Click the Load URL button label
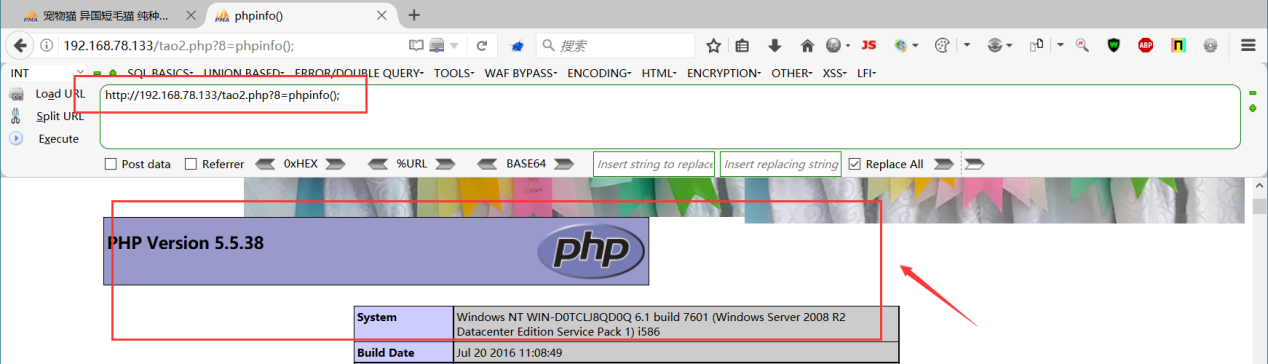Viewport: 1268px width, 364px height. pyautogui.click(x=60, y=94)
